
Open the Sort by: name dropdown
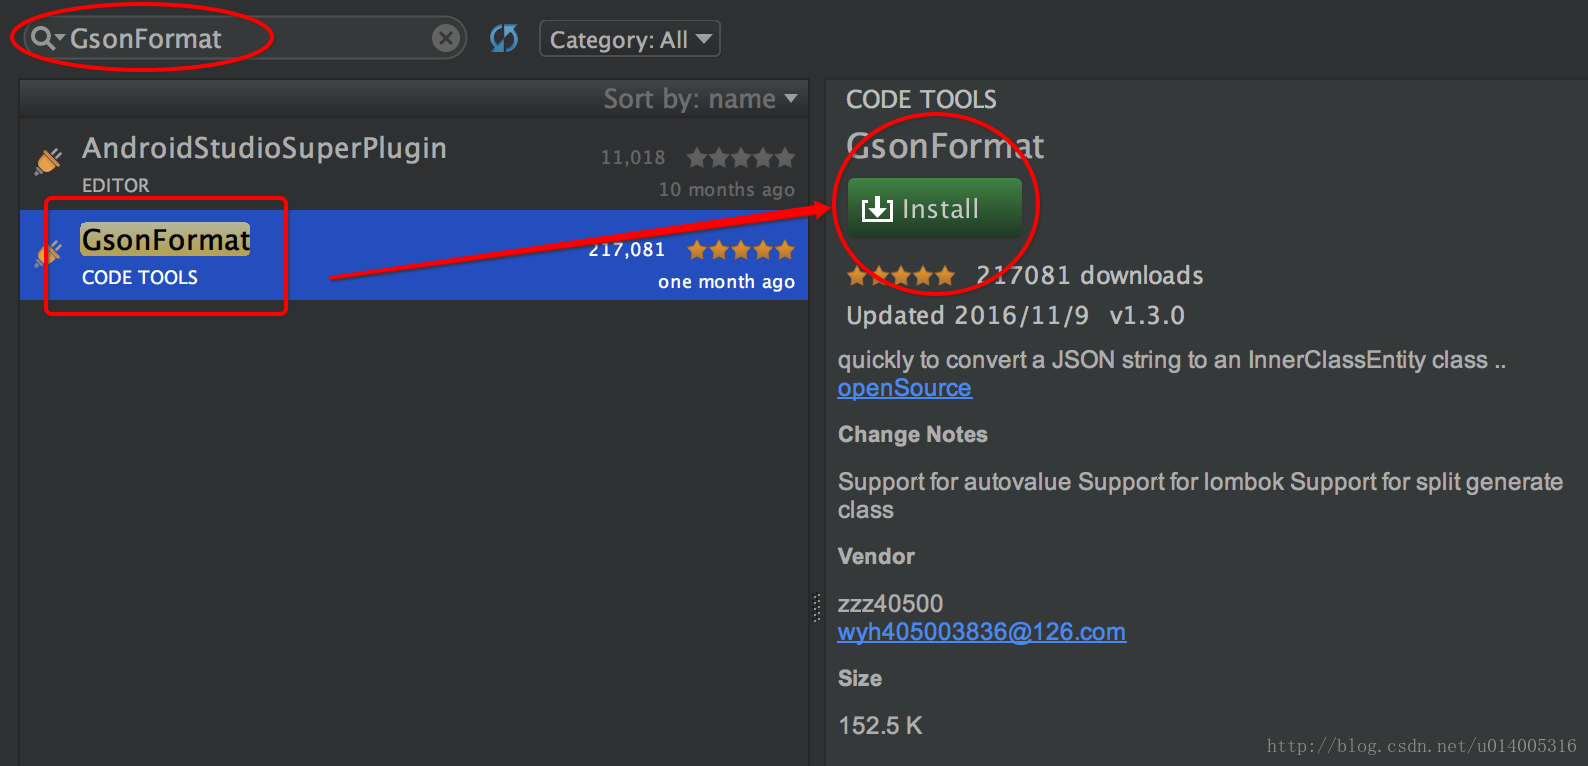[x=700, y=99]
